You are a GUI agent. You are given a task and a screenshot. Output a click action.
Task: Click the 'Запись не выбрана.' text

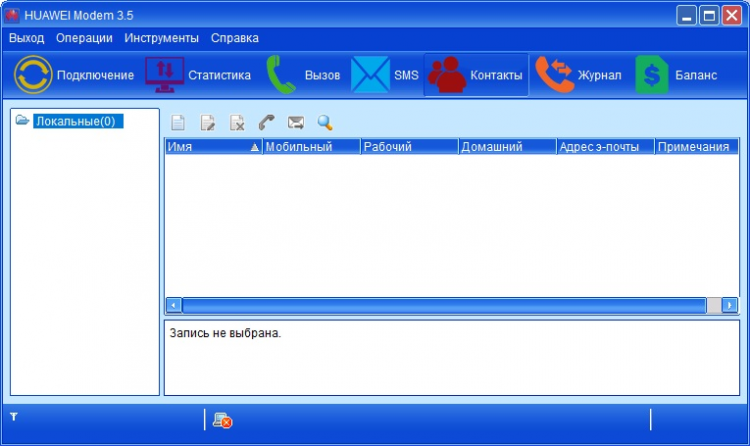click(225, 333)
